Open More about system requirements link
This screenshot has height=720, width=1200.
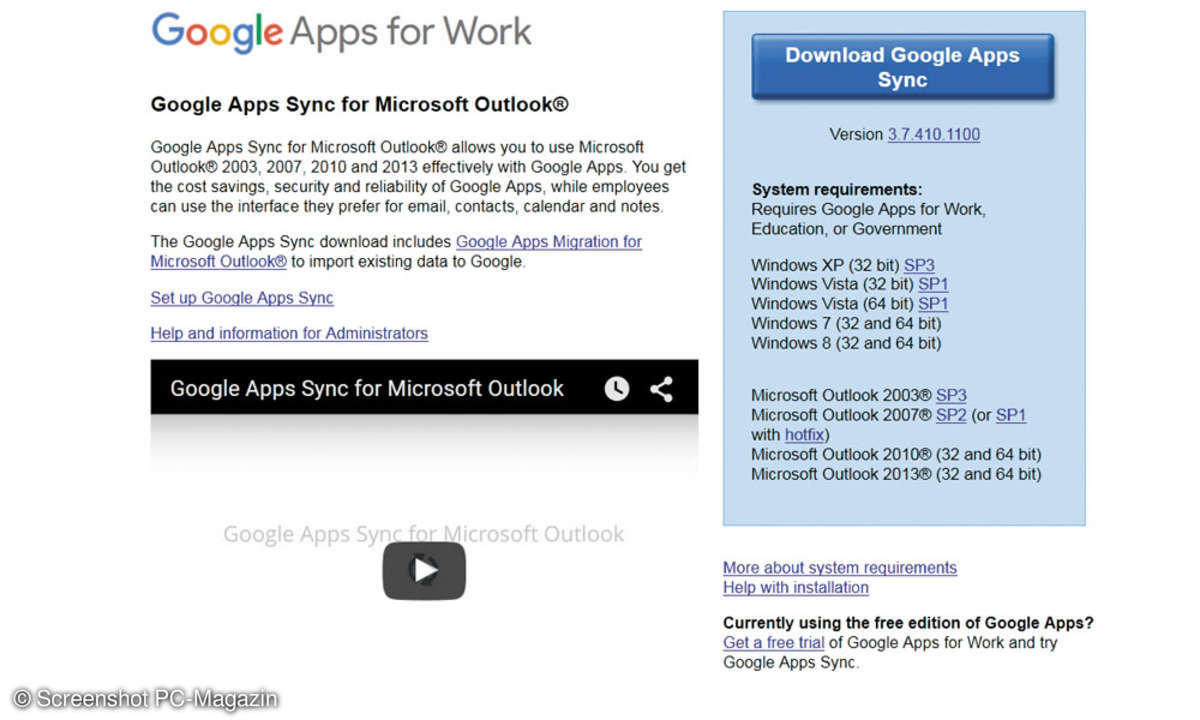click(x=840, y=567)
